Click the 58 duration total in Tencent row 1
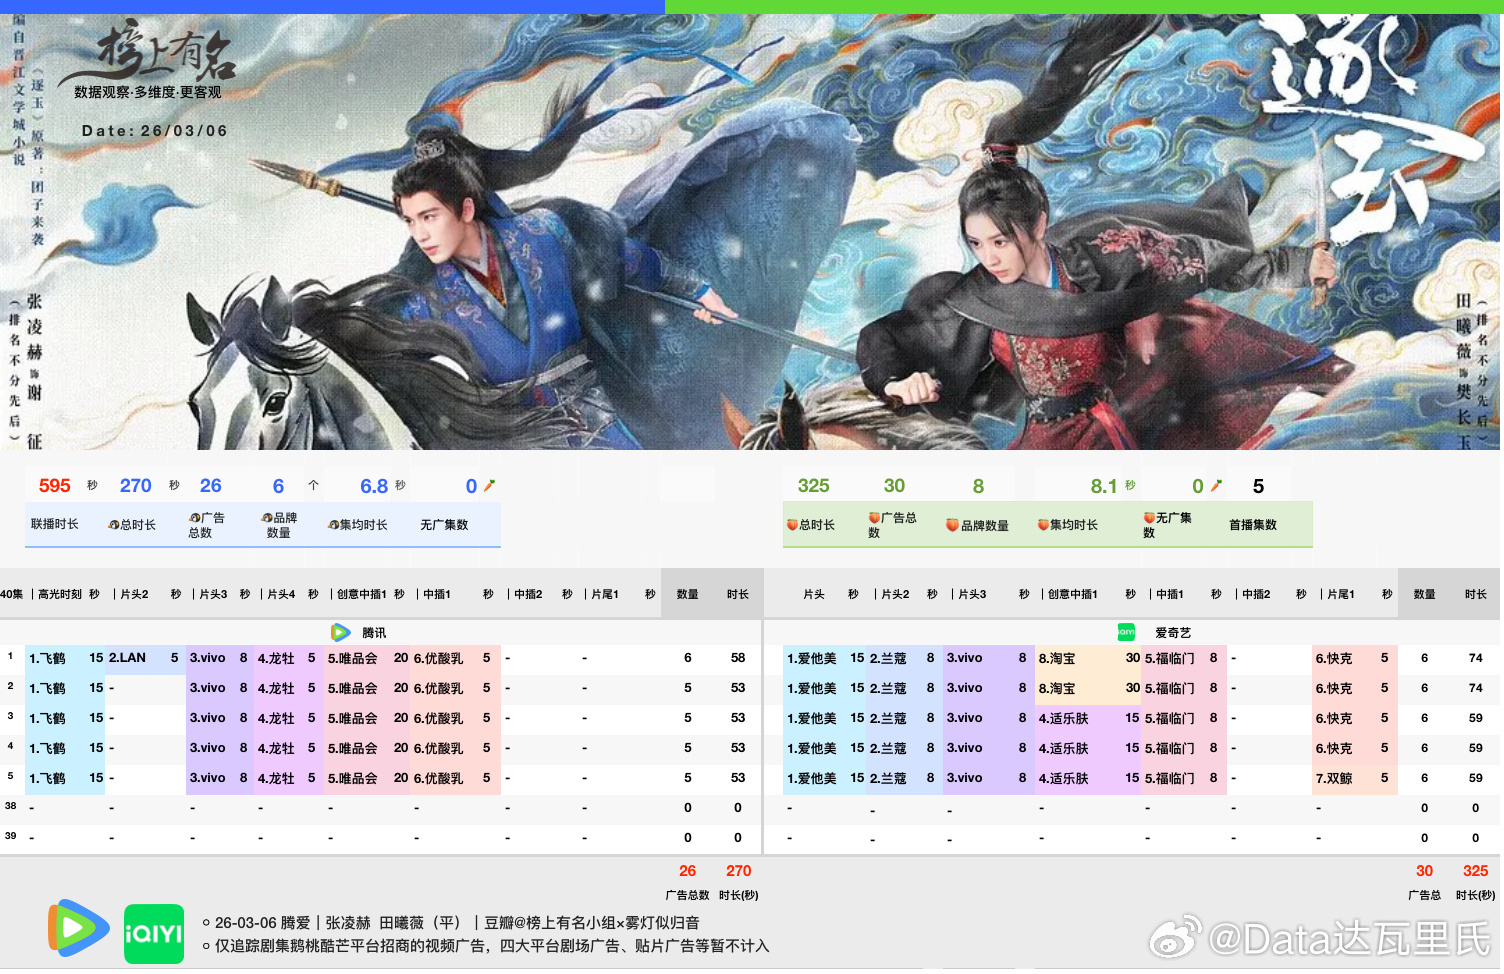The width and height of the screenshot is (1504, 974). 738,658
